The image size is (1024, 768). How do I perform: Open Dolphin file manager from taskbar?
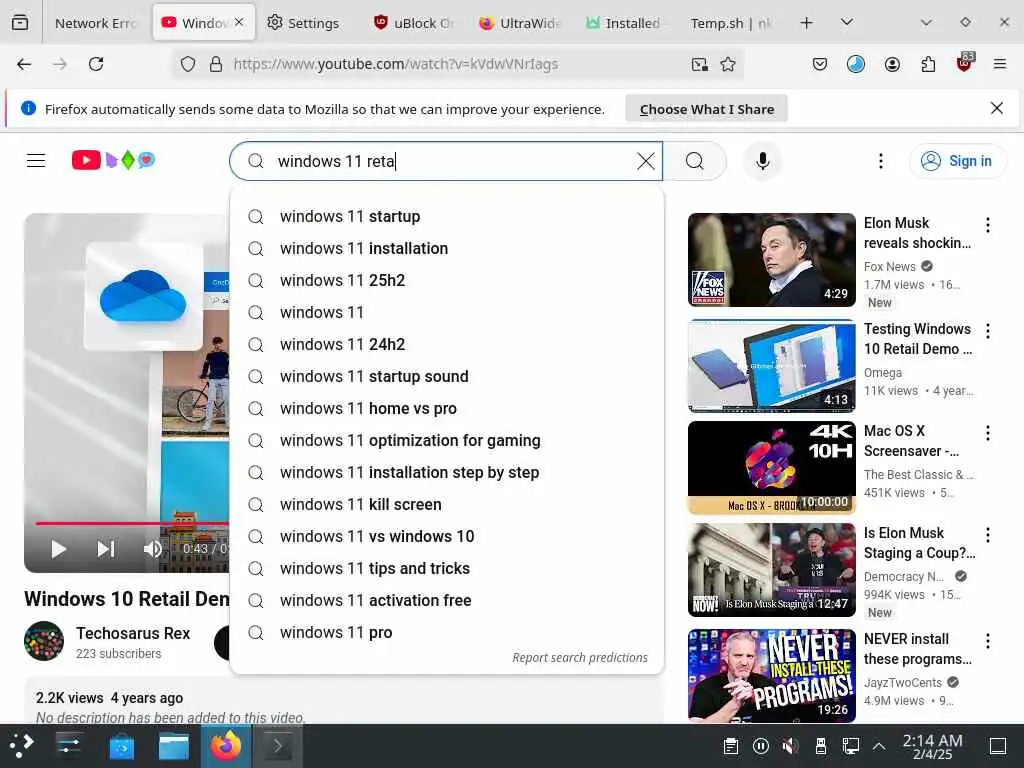click(x=174, y=746)
